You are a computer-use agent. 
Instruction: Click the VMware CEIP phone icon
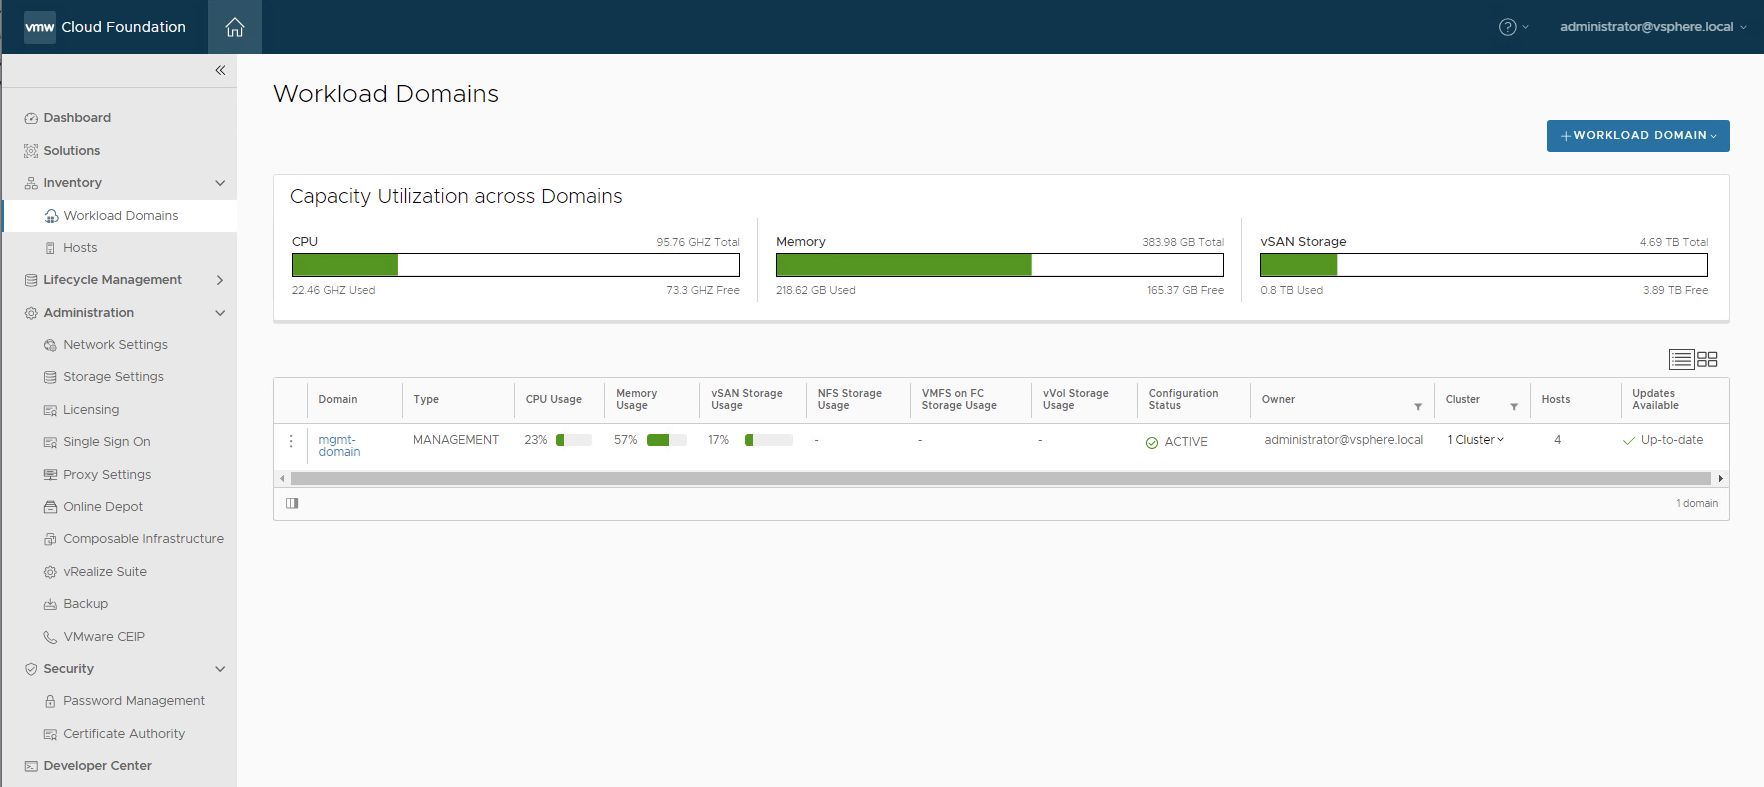click(x=51, y=637)
